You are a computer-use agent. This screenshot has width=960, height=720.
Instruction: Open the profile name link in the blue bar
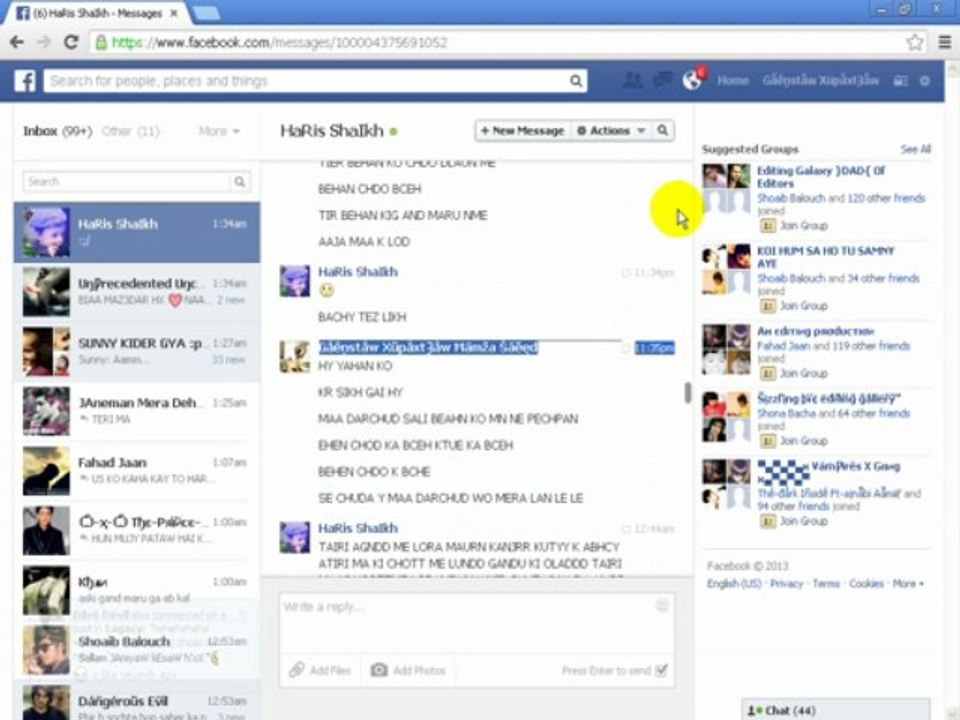(x=820, y=80)
